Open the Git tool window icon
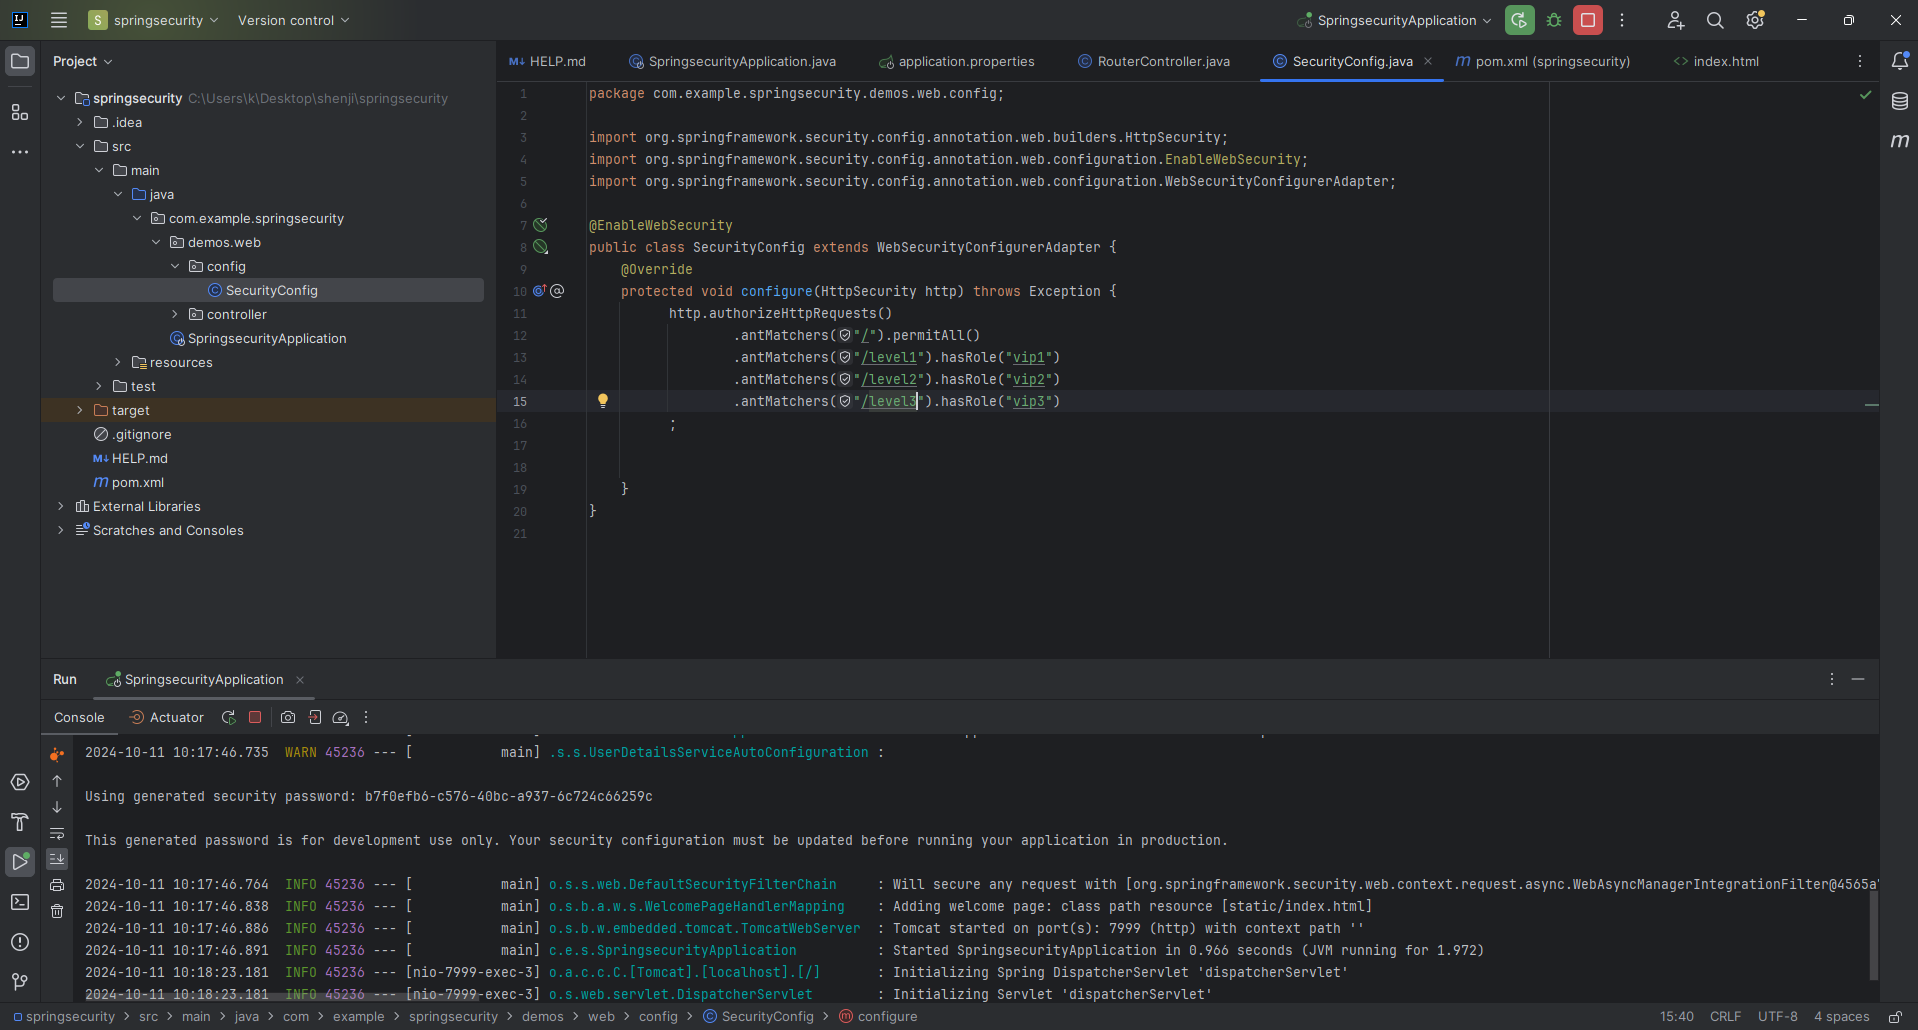Screen dimensions: 1918x1030 [x=20, y=982]
